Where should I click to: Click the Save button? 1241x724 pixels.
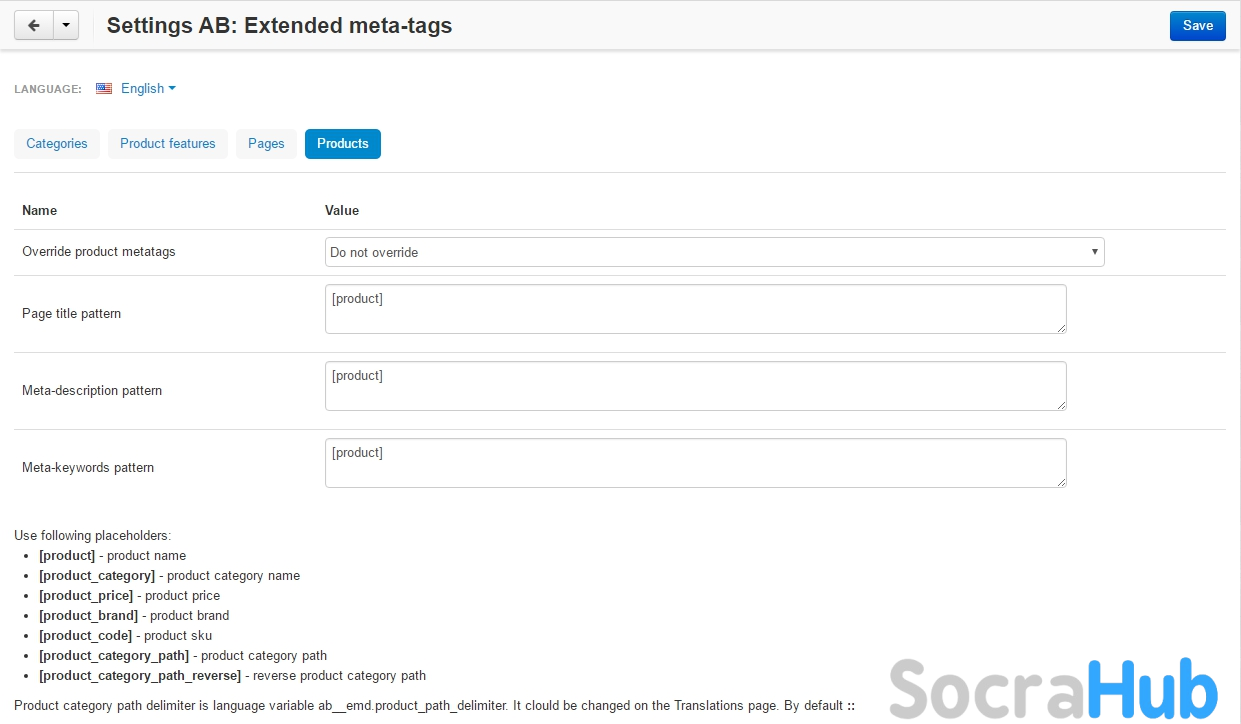click(1197, 26)
